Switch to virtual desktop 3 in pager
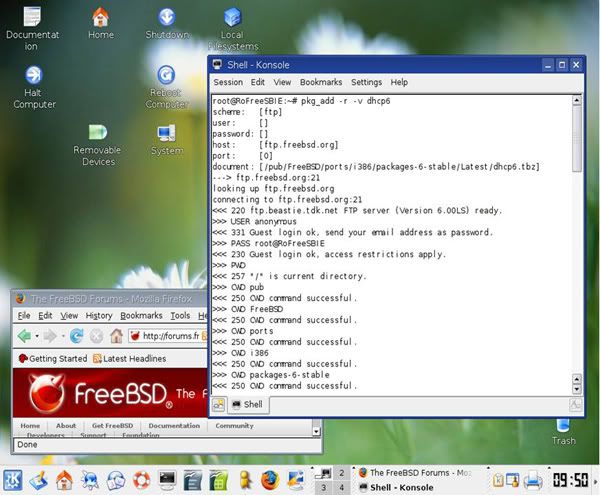Viewport: 600px width, 495px height. coord(324,487)
